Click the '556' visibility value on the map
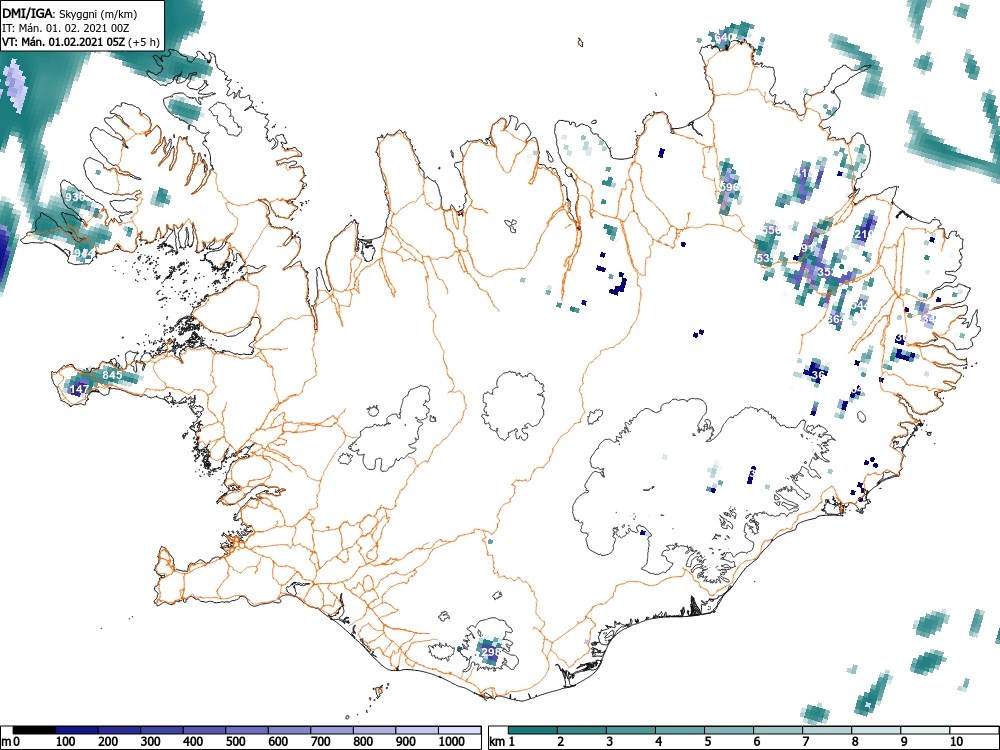The image size is (1000, 750). click(771, 230)
